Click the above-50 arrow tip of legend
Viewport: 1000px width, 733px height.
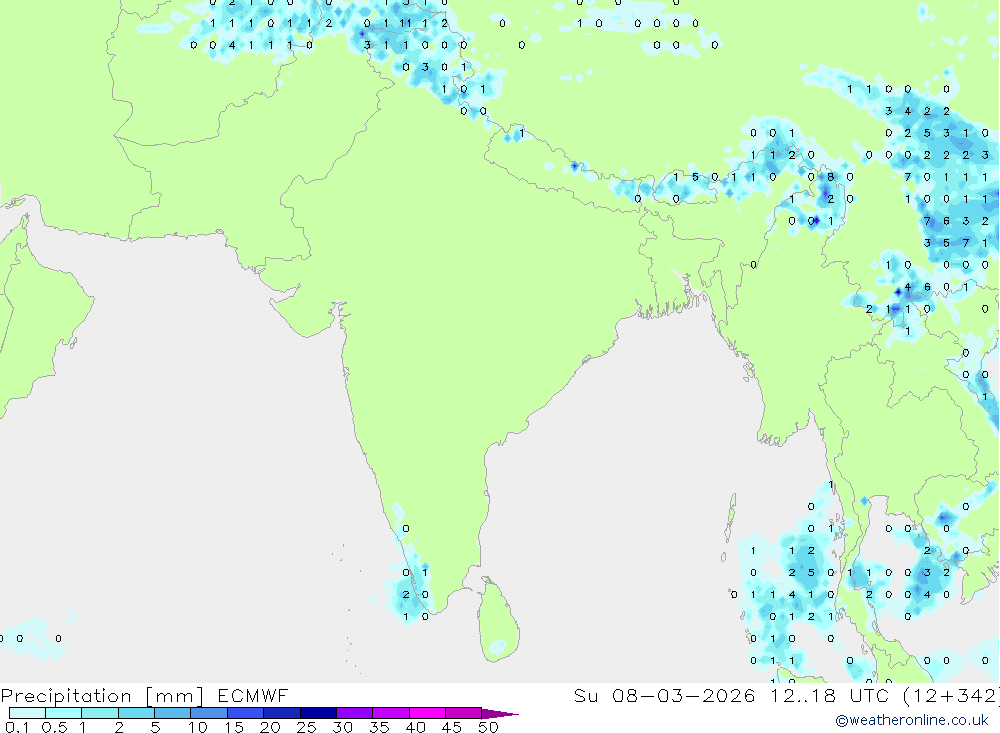[501, 713]
